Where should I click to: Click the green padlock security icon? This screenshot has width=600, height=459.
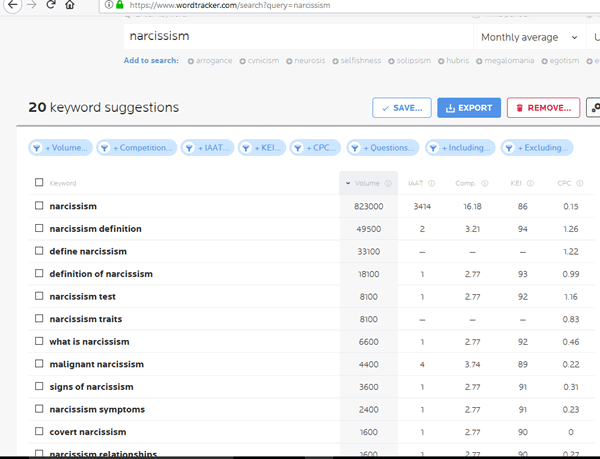[x=120, y=5]
